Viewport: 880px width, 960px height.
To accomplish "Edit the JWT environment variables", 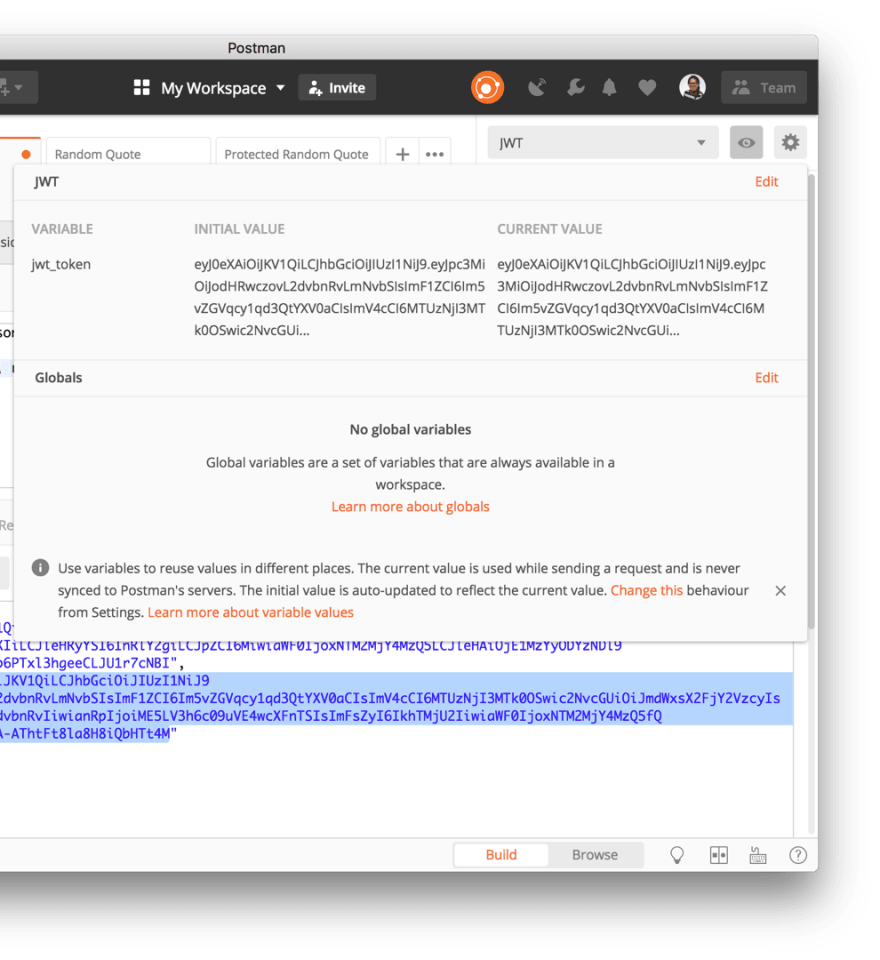I will 766,181.
